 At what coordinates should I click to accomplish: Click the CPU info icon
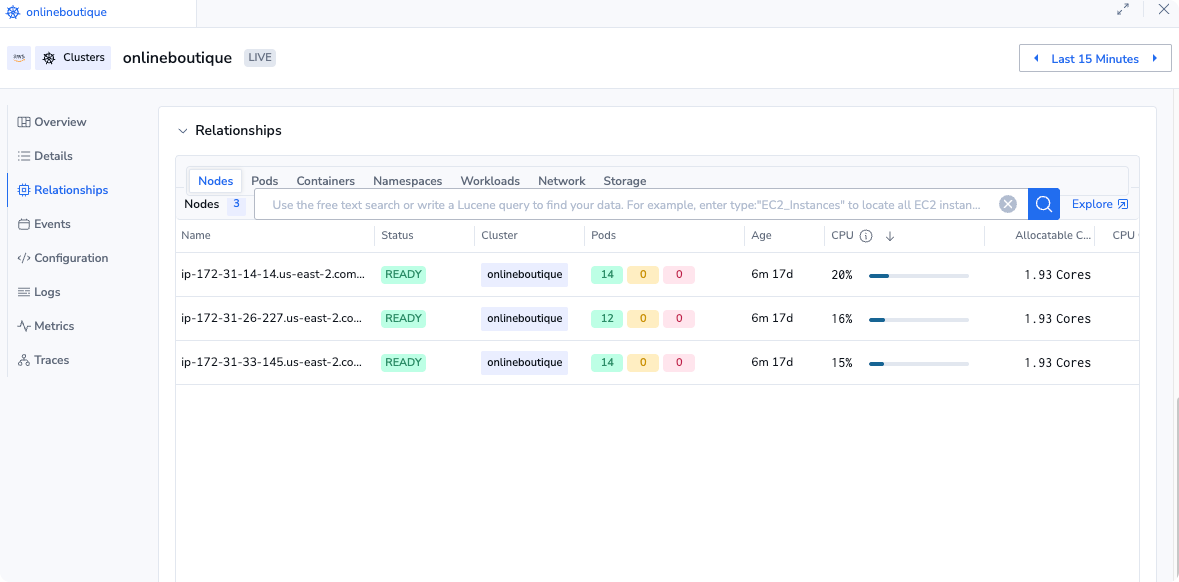pyautogui.click(x=865, y=236)
